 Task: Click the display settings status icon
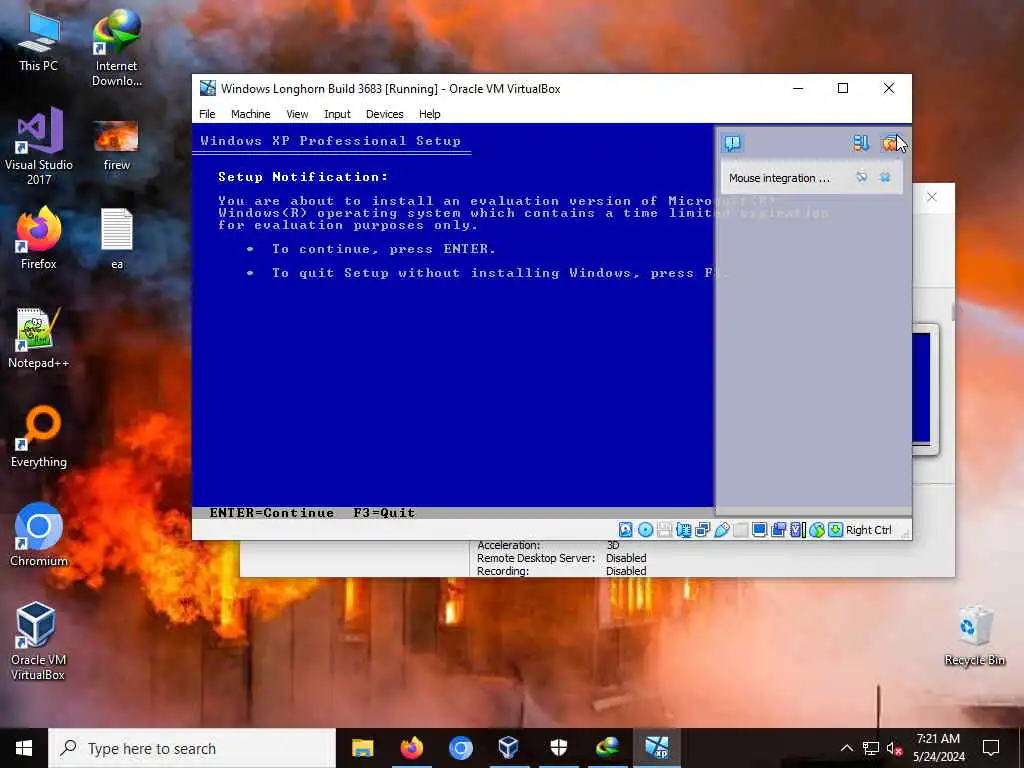(x=760, y=530)
